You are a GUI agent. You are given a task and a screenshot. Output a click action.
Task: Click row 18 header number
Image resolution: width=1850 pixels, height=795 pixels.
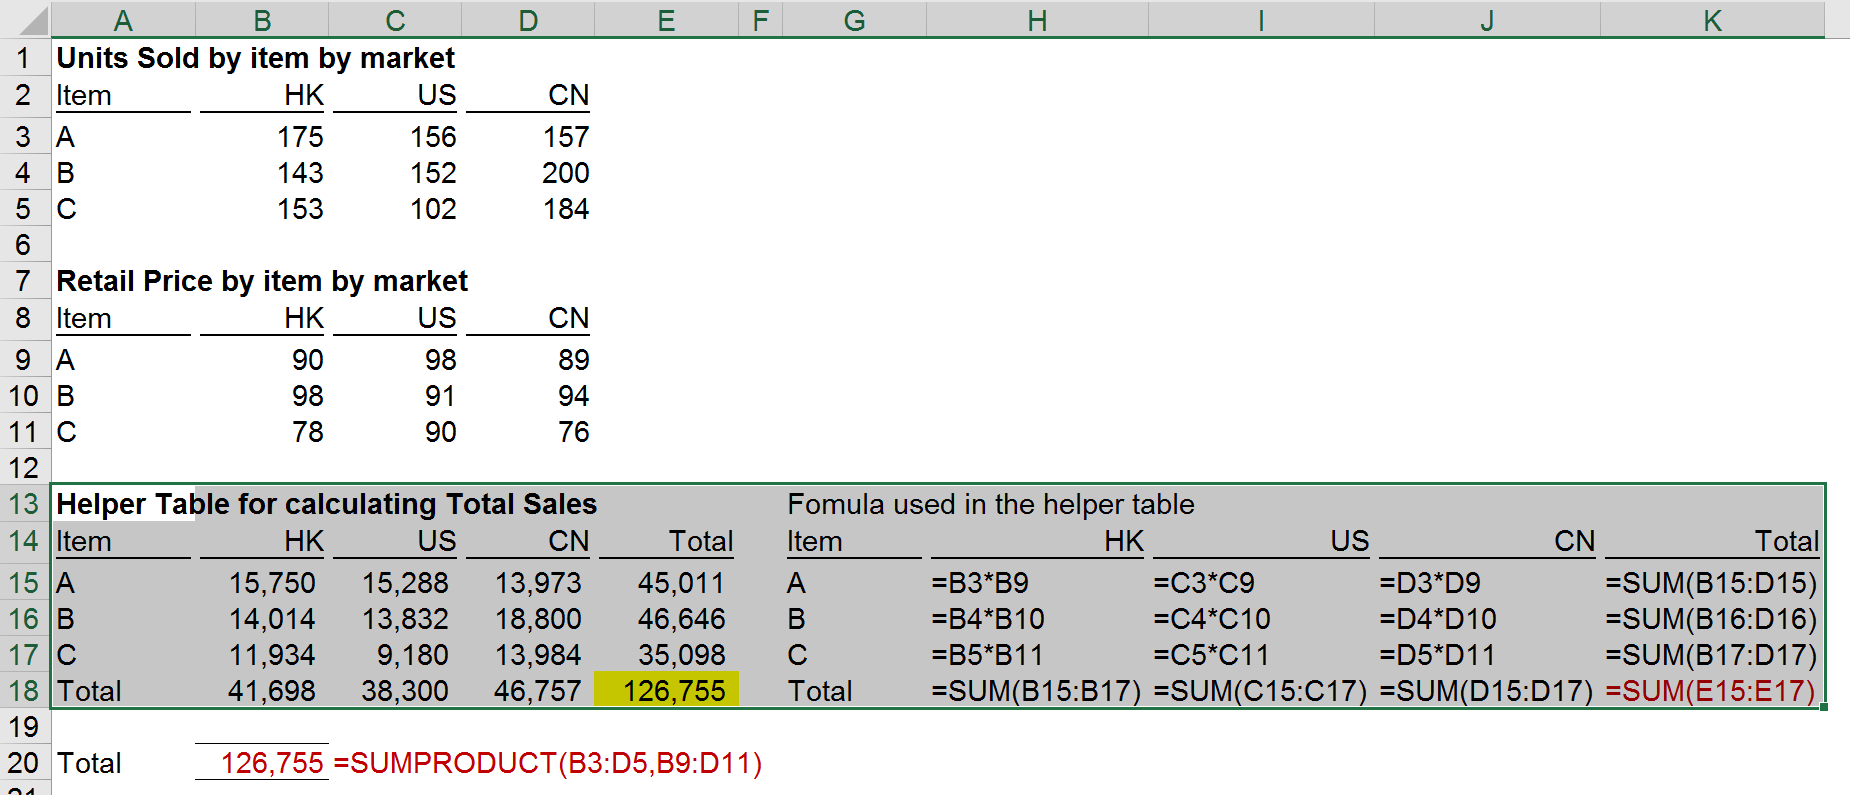pyautogui.click(x=24, y=691)
